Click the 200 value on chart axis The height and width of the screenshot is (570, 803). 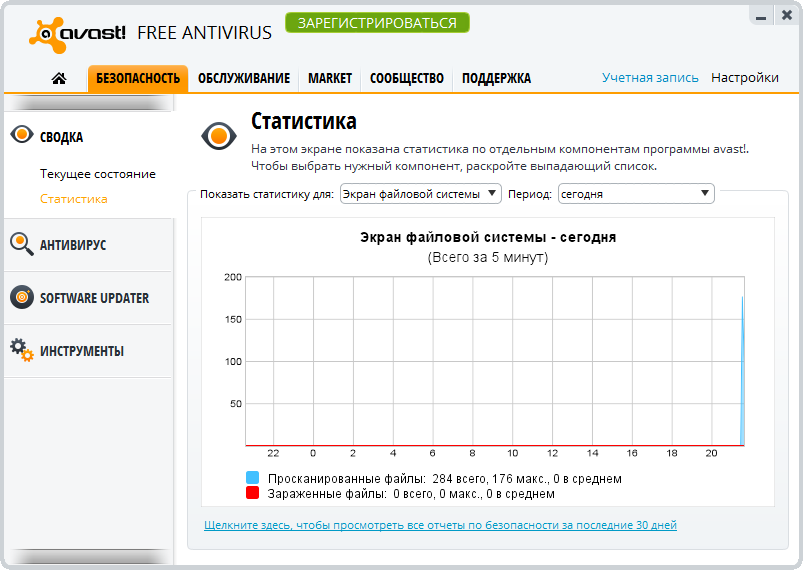[x=233, y=277]
